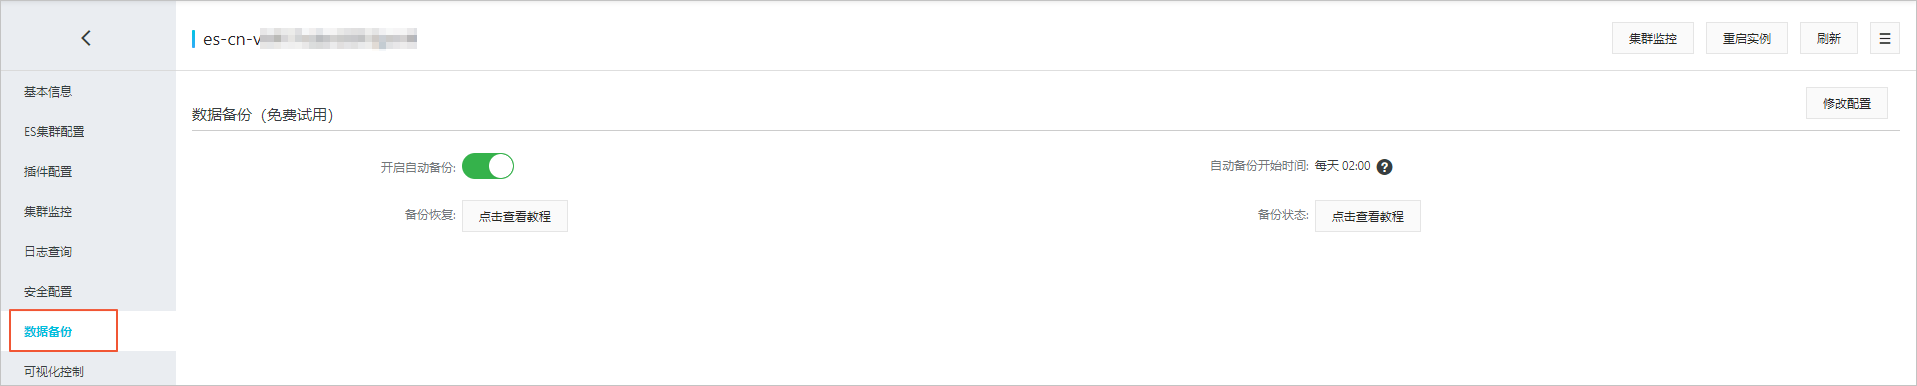This screenshot has height=386, width=1917.
Task: View the 备份恢复 tutorial button
Action: pyautogui.click(x=514, y=216)
